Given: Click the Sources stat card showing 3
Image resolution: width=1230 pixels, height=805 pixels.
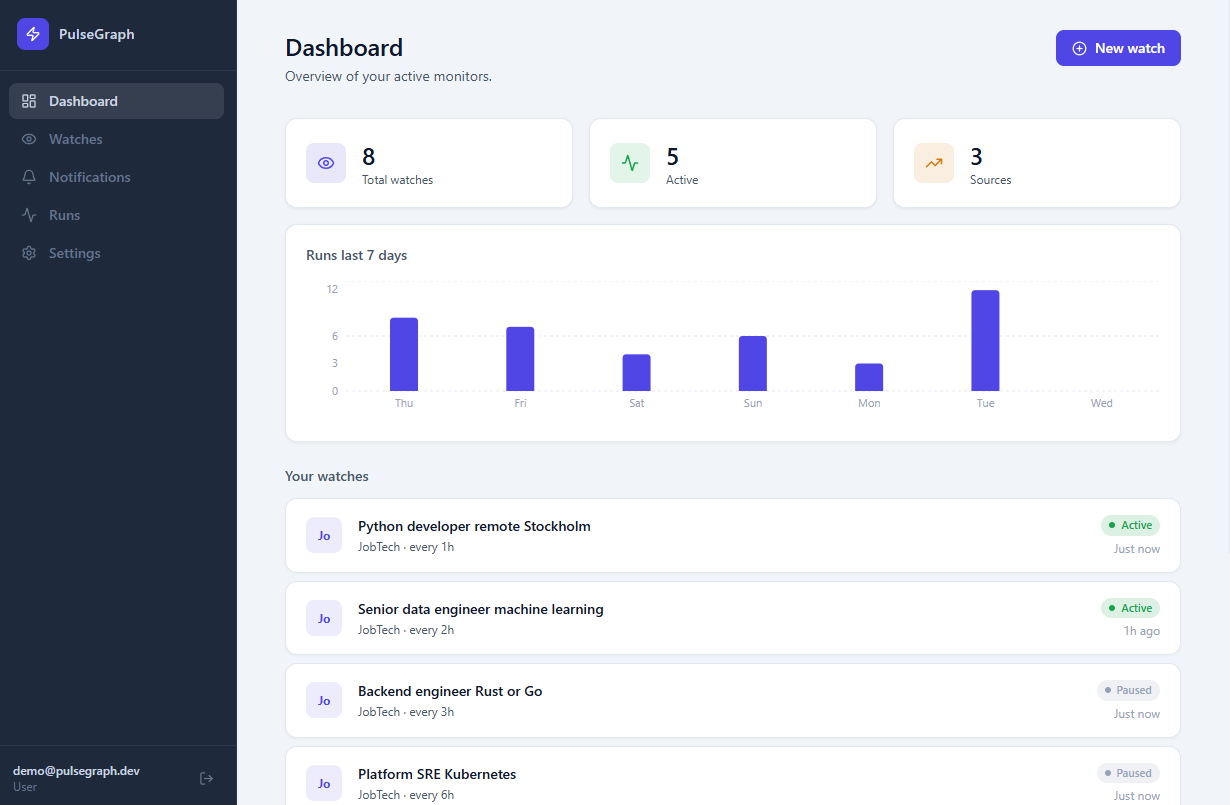Looking at the screenshot, I should pyautogui.click(x=1037, y=163).
